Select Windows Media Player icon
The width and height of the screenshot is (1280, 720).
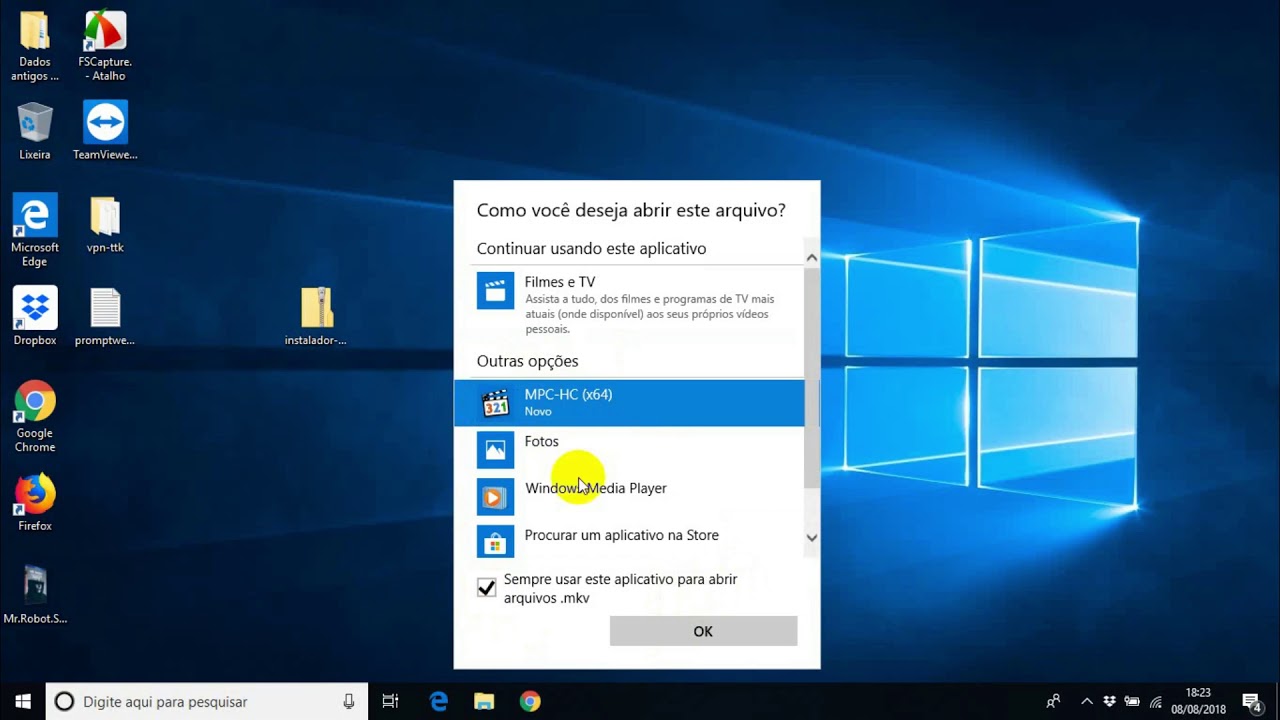(x=495, y=497)
